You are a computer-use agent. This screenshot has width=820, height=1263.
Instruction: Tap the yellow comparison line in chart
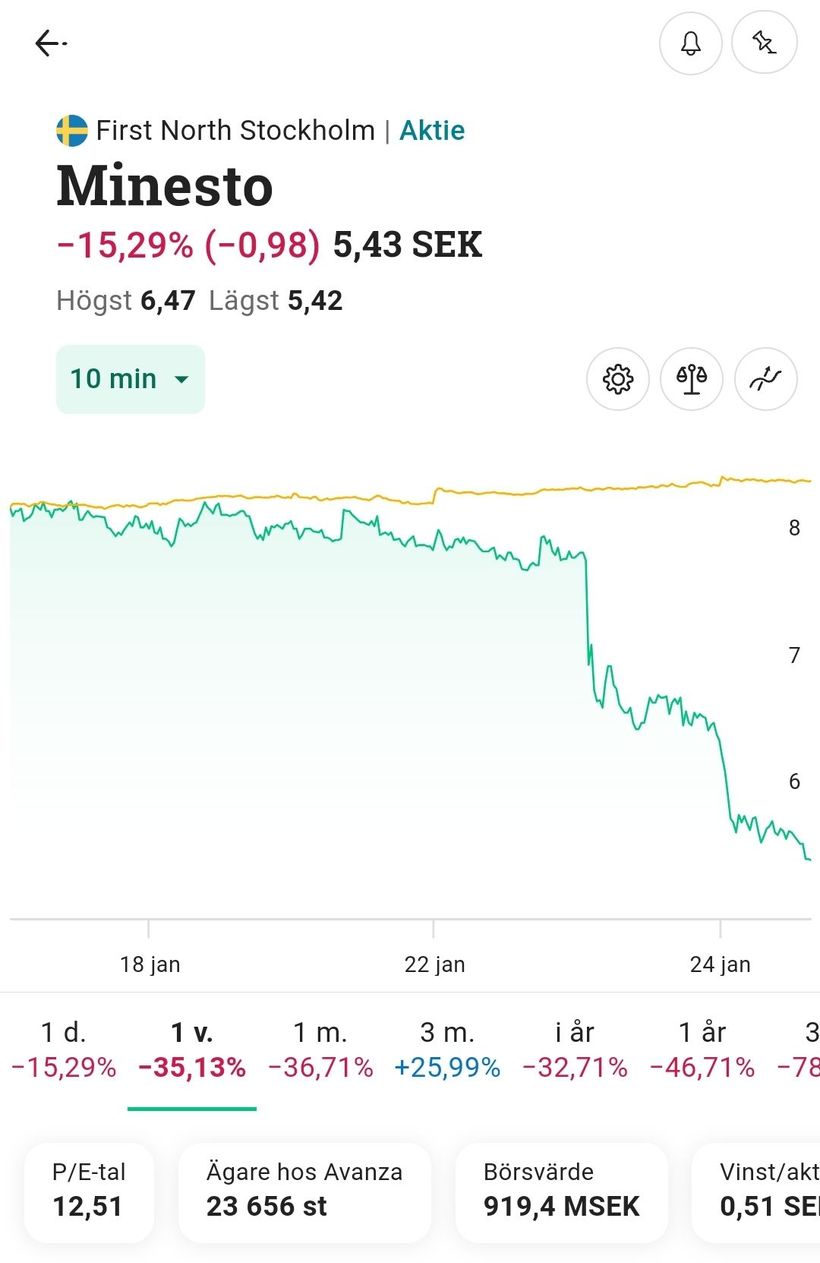click(600, 488)
